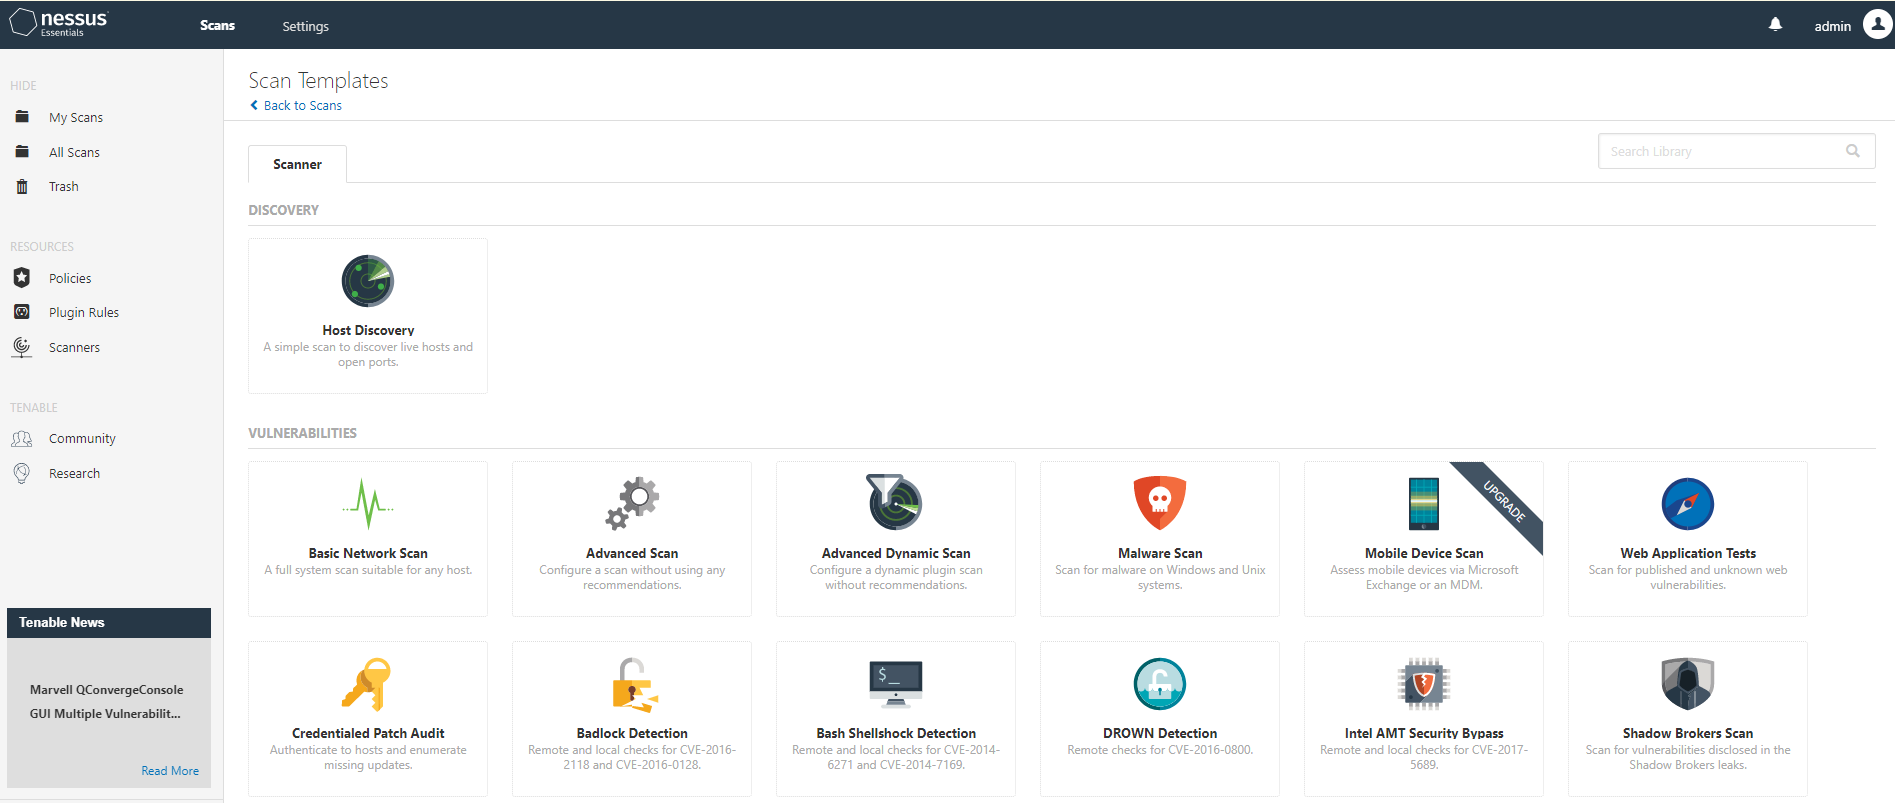1895x803 pixels.
Task: Select the Credentialed Patch Audit keys icon
Action: pyautogui.click(x=366, y=684)
